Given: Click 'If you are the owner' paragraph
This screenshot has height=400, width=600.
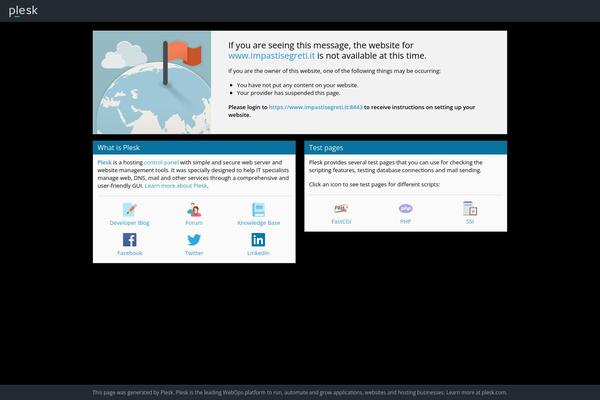Looking at the screenshot, I should [334, 71].
